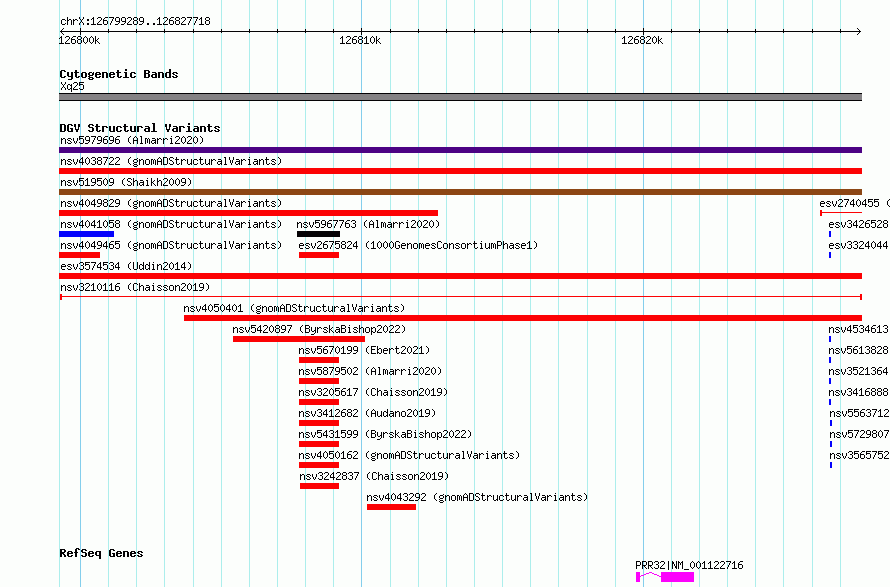This screenshot has width=890, height=587.
Task: Open the PRR32|NM_001122716 gene label
Action: tap(689, 565)
